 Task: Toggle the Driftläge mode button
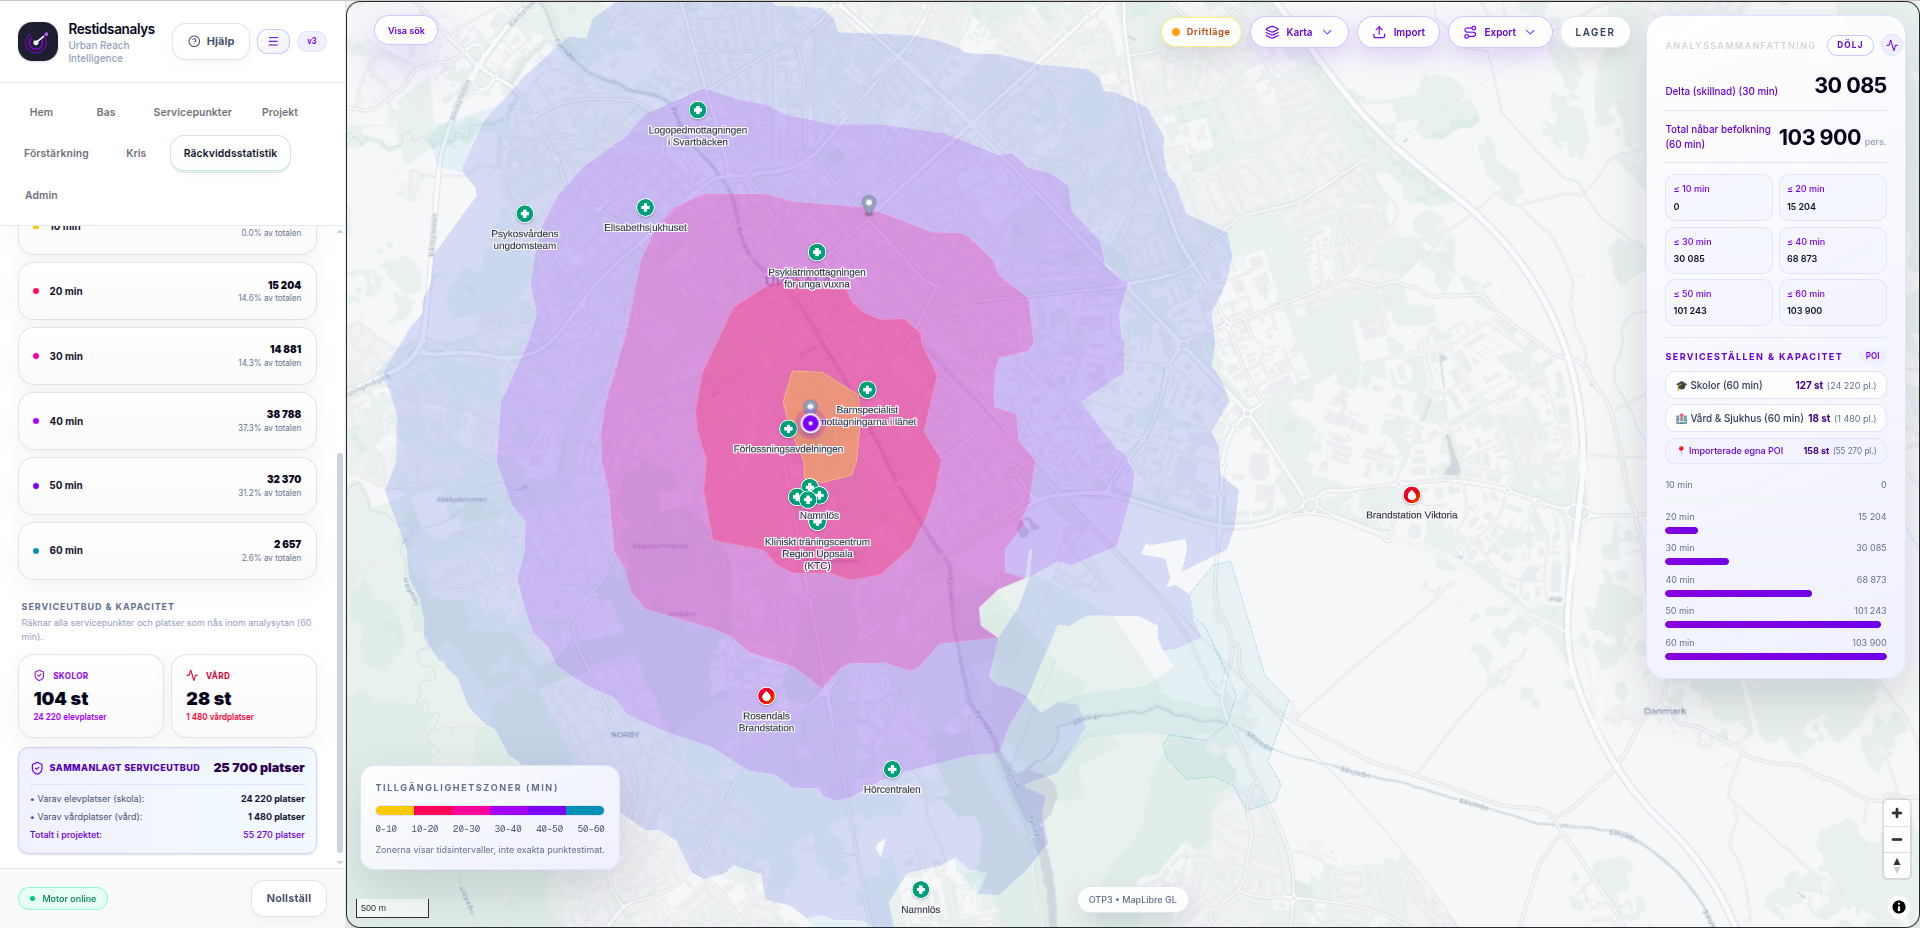click(1201, 32)
